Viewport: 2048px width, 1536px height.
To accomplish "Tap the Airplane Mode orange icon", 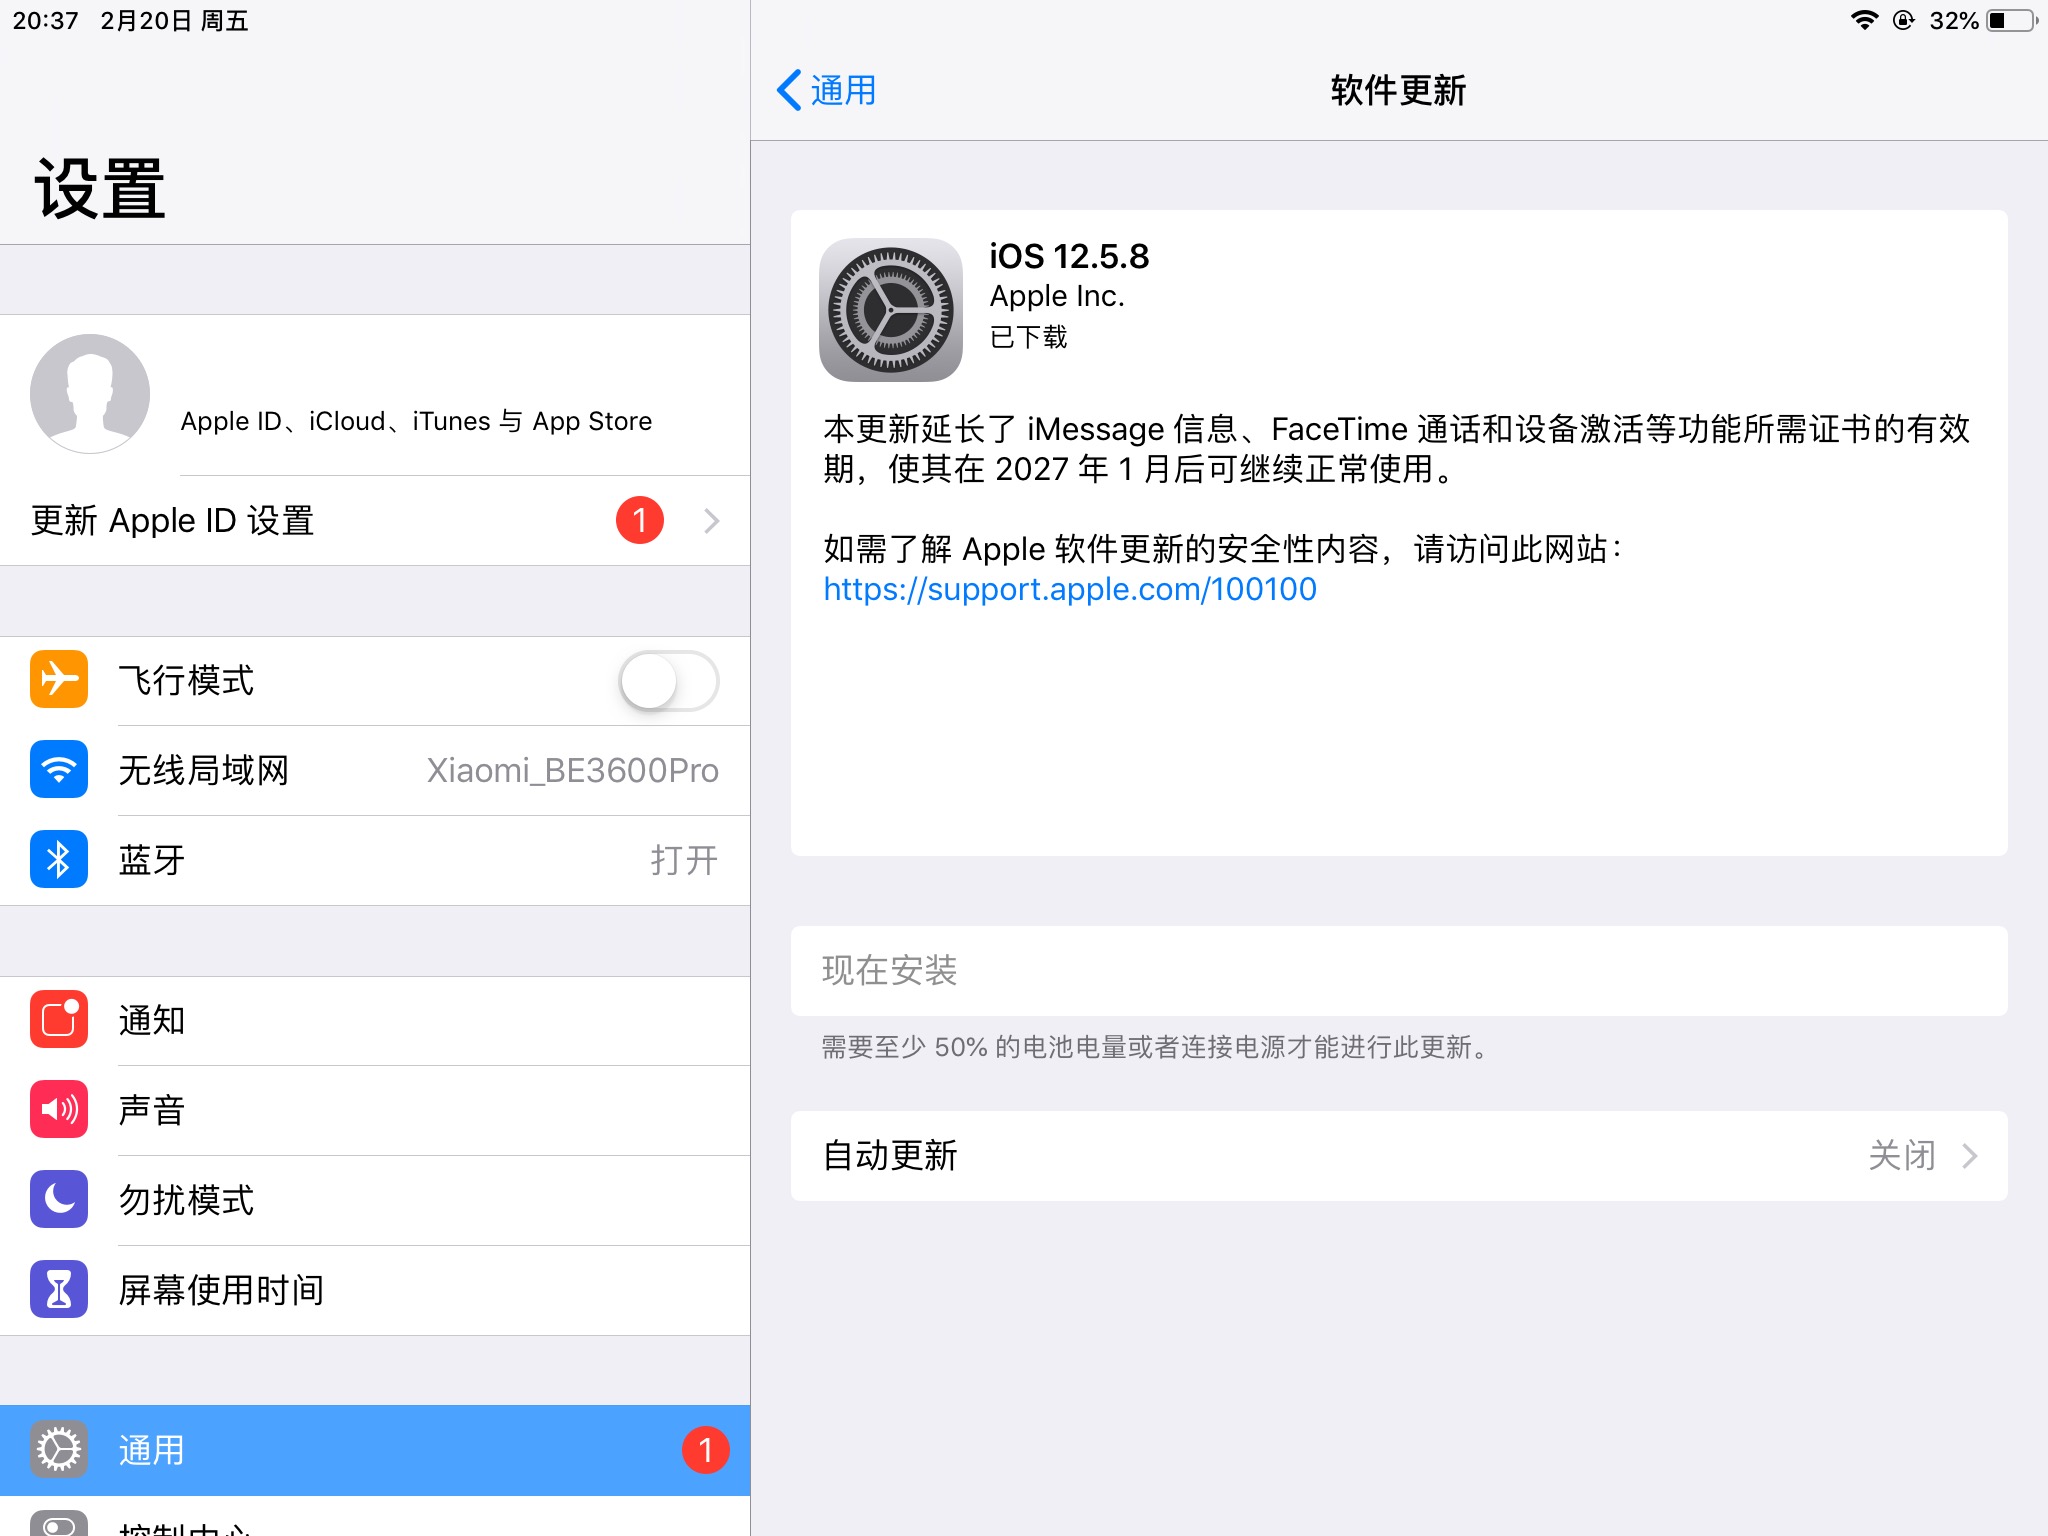I will (59, 680).
